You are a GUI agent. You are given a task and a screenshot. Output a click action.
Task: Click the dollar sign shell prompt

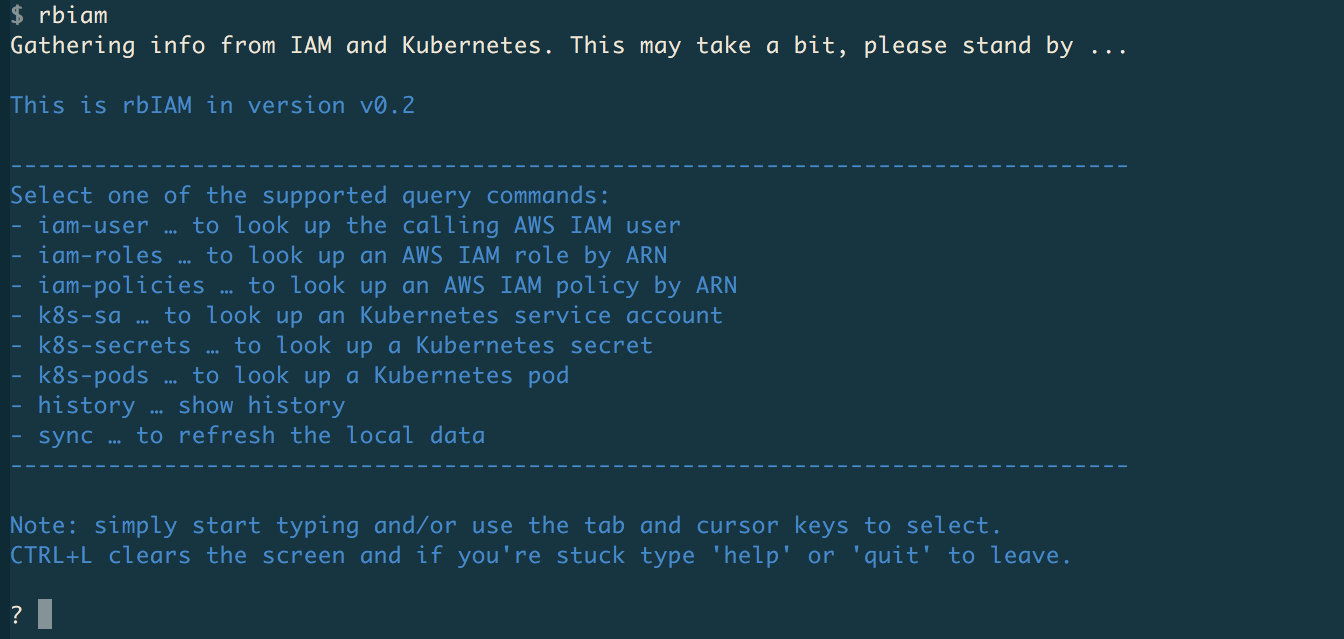click(17, 16)
